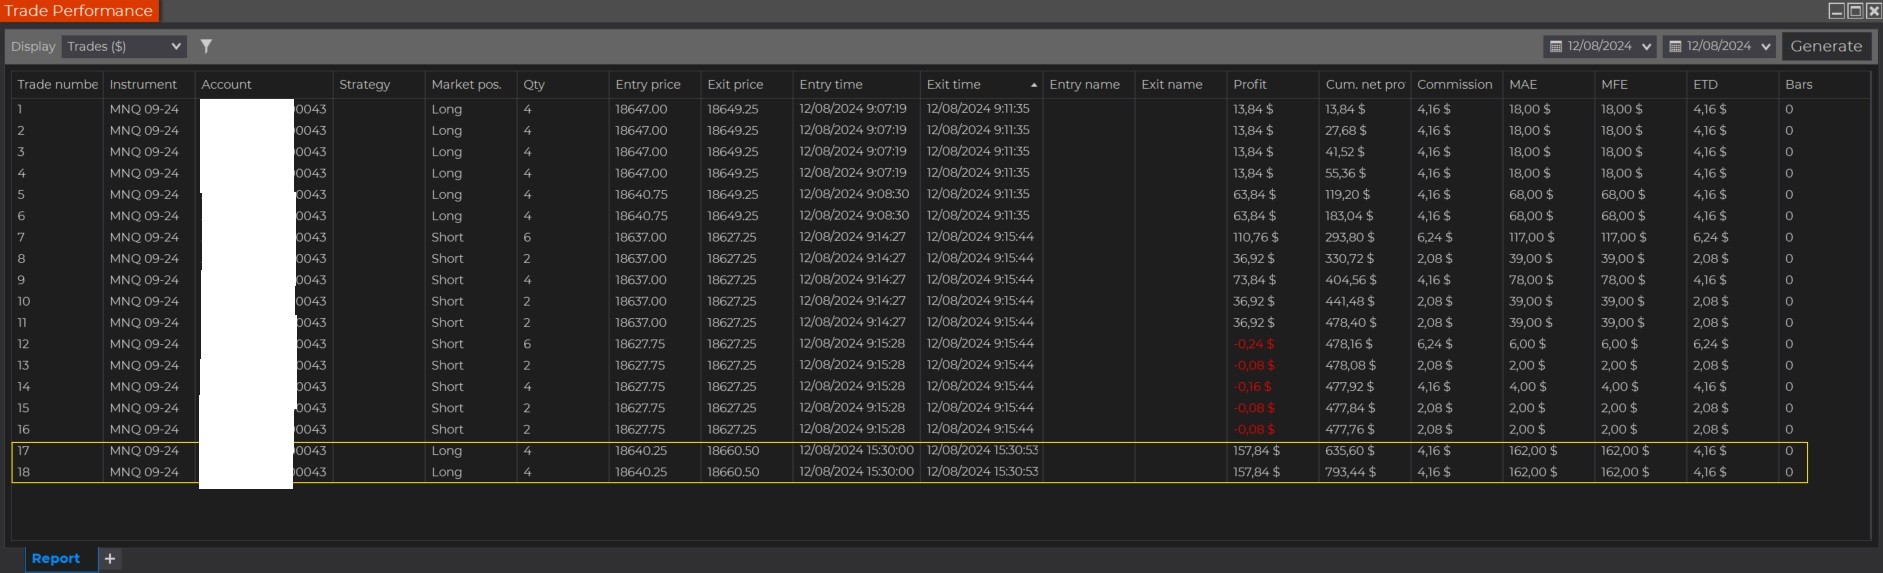Select trade number 17 row cell
The image size is (1883, 573).
(57, 451)
